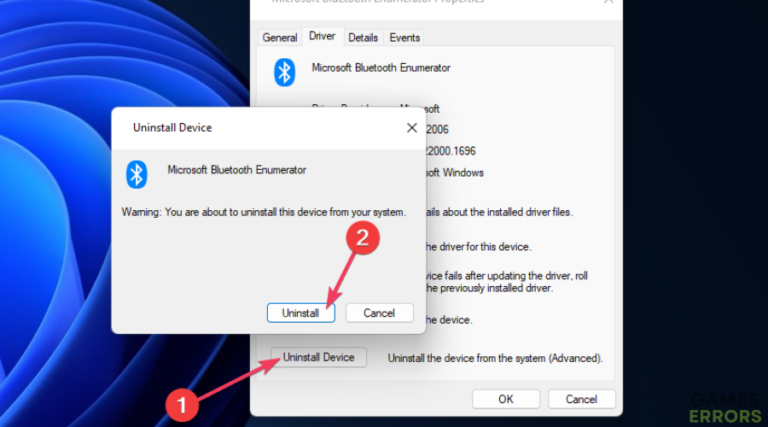Close the Uninstall Device dialog with X

[411, 128]
